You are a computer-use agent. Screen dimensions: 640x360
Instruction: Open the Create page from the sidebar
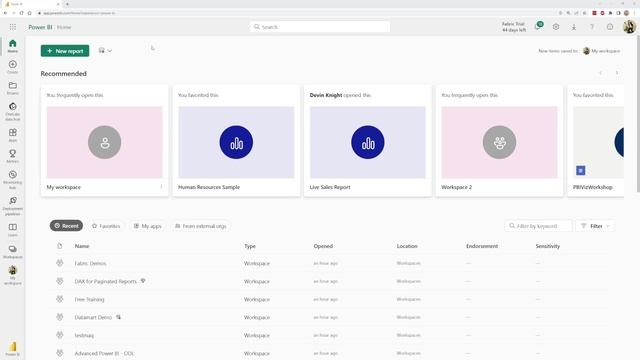(13, 67)
